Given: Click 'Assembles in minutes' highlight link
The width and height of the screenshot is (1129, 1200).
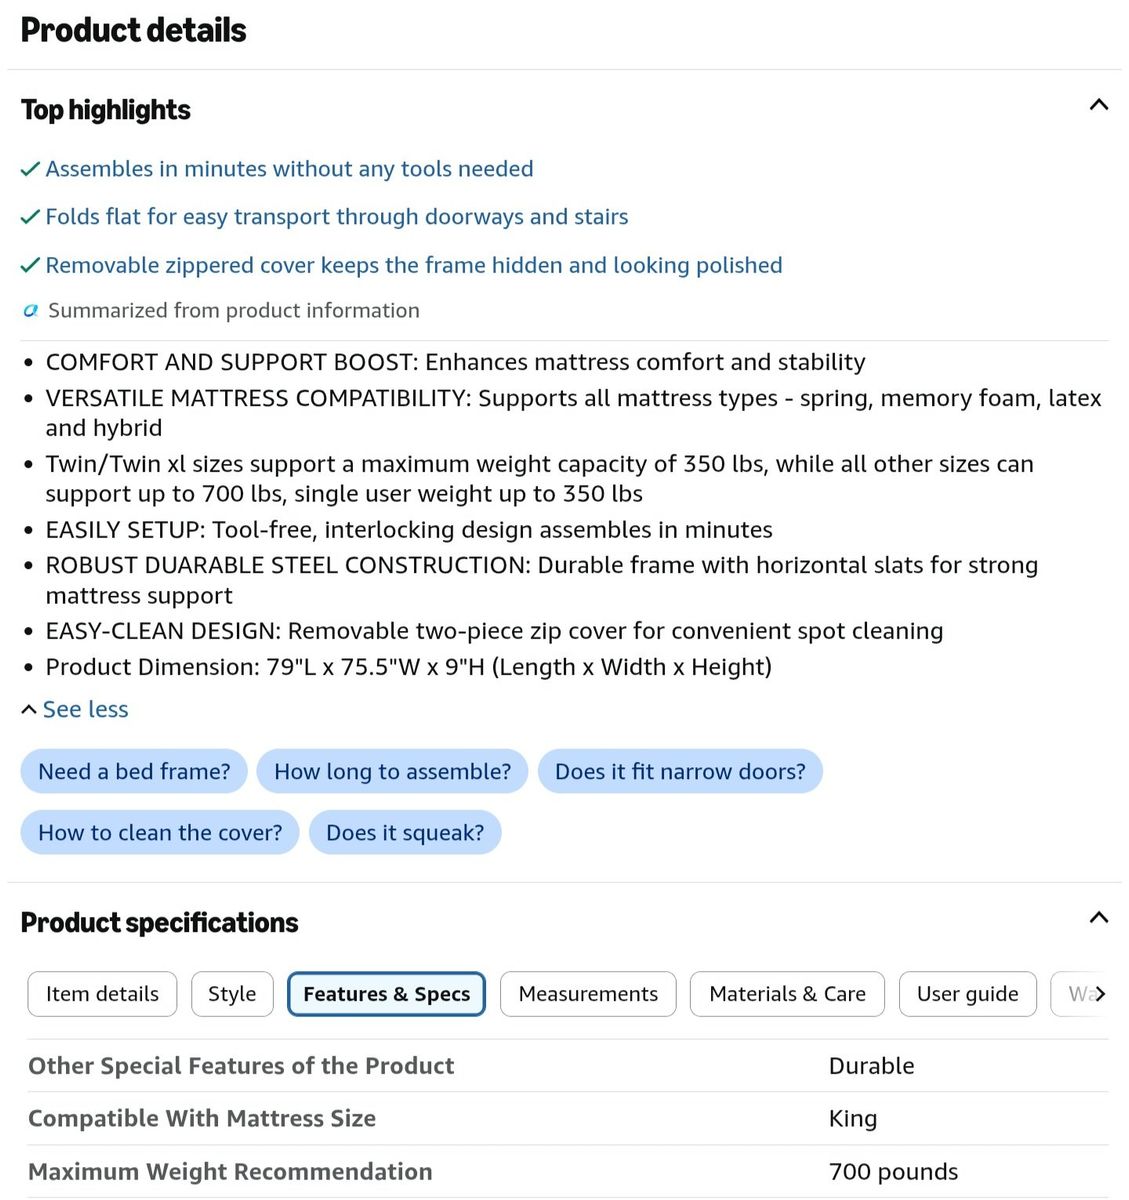Looking at the screenshot, I should (289, 169).
